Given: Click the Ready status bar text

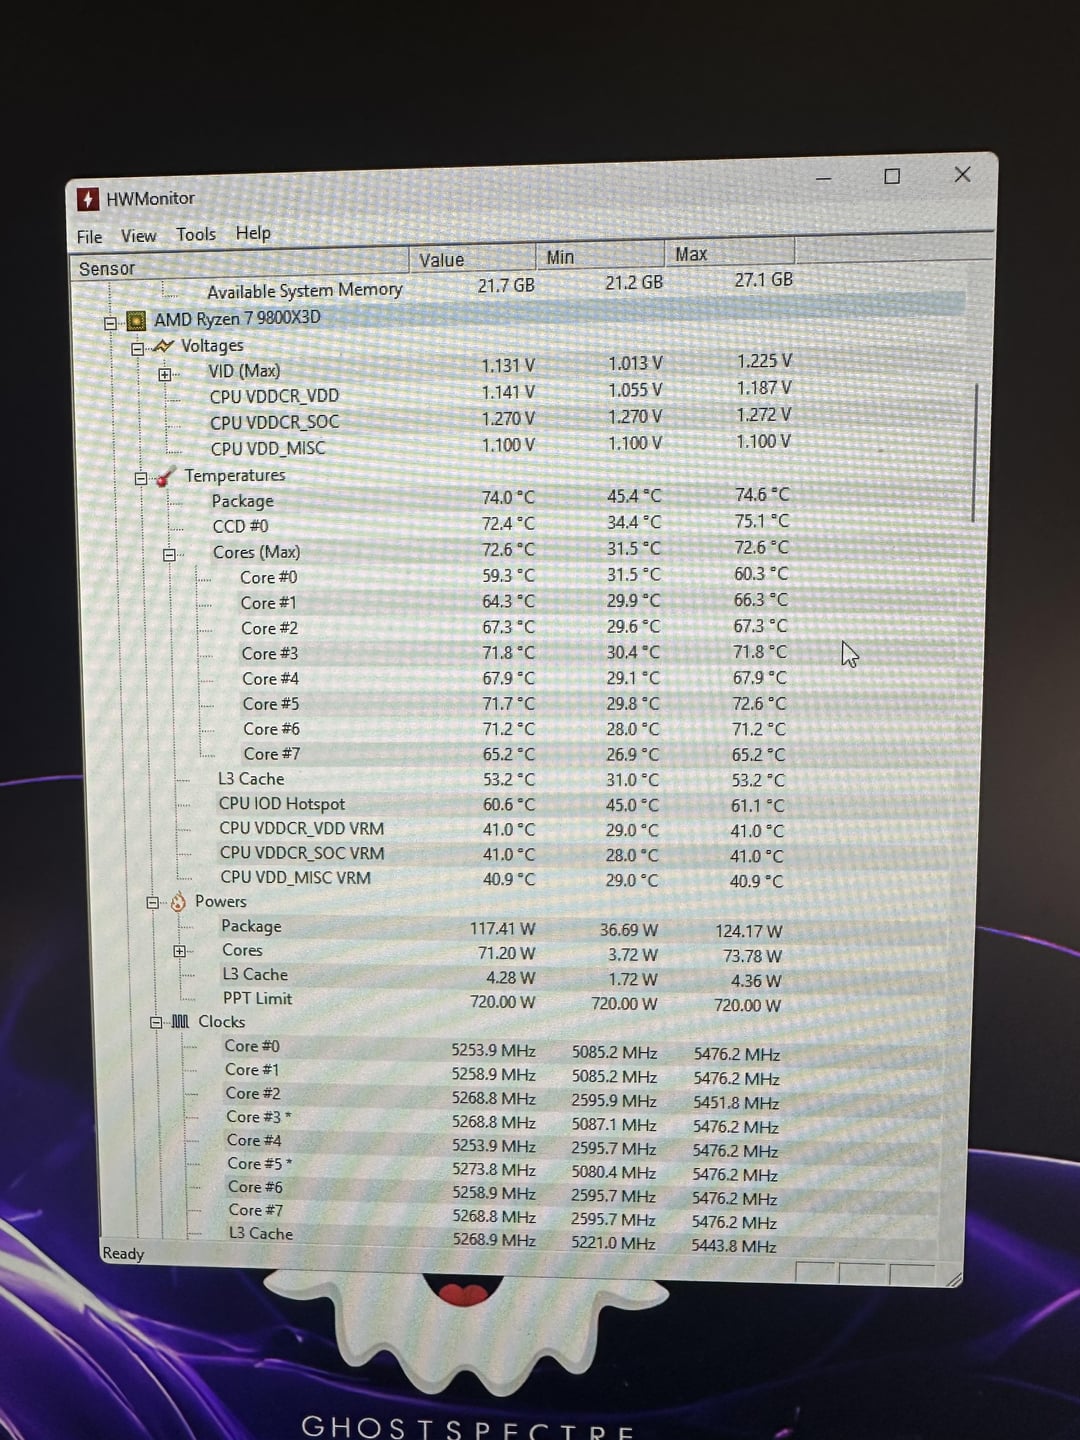Looking at the screenshot, I should pyautogui.click(x=123, y=1253).
